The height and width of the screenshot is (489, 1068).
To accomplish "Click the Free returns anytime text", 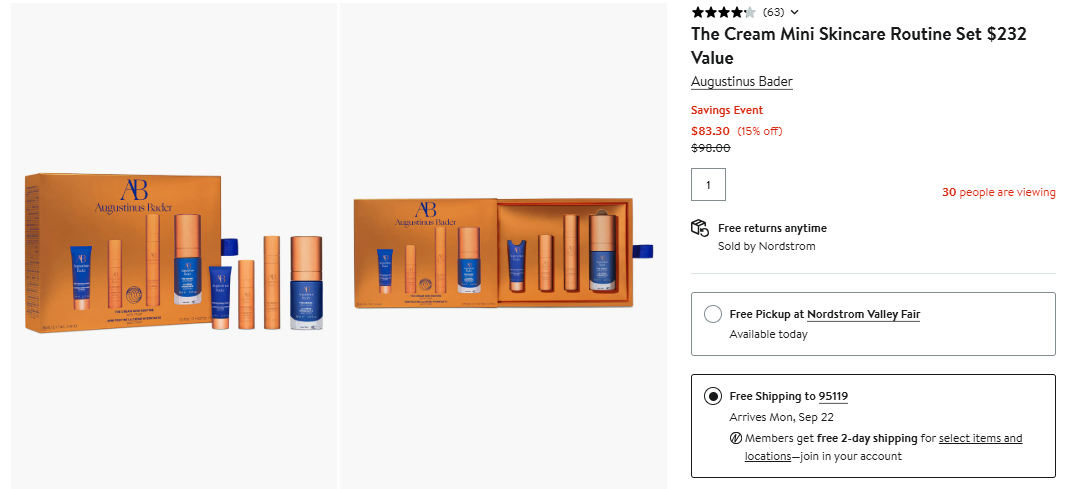I will pos(772,228).
